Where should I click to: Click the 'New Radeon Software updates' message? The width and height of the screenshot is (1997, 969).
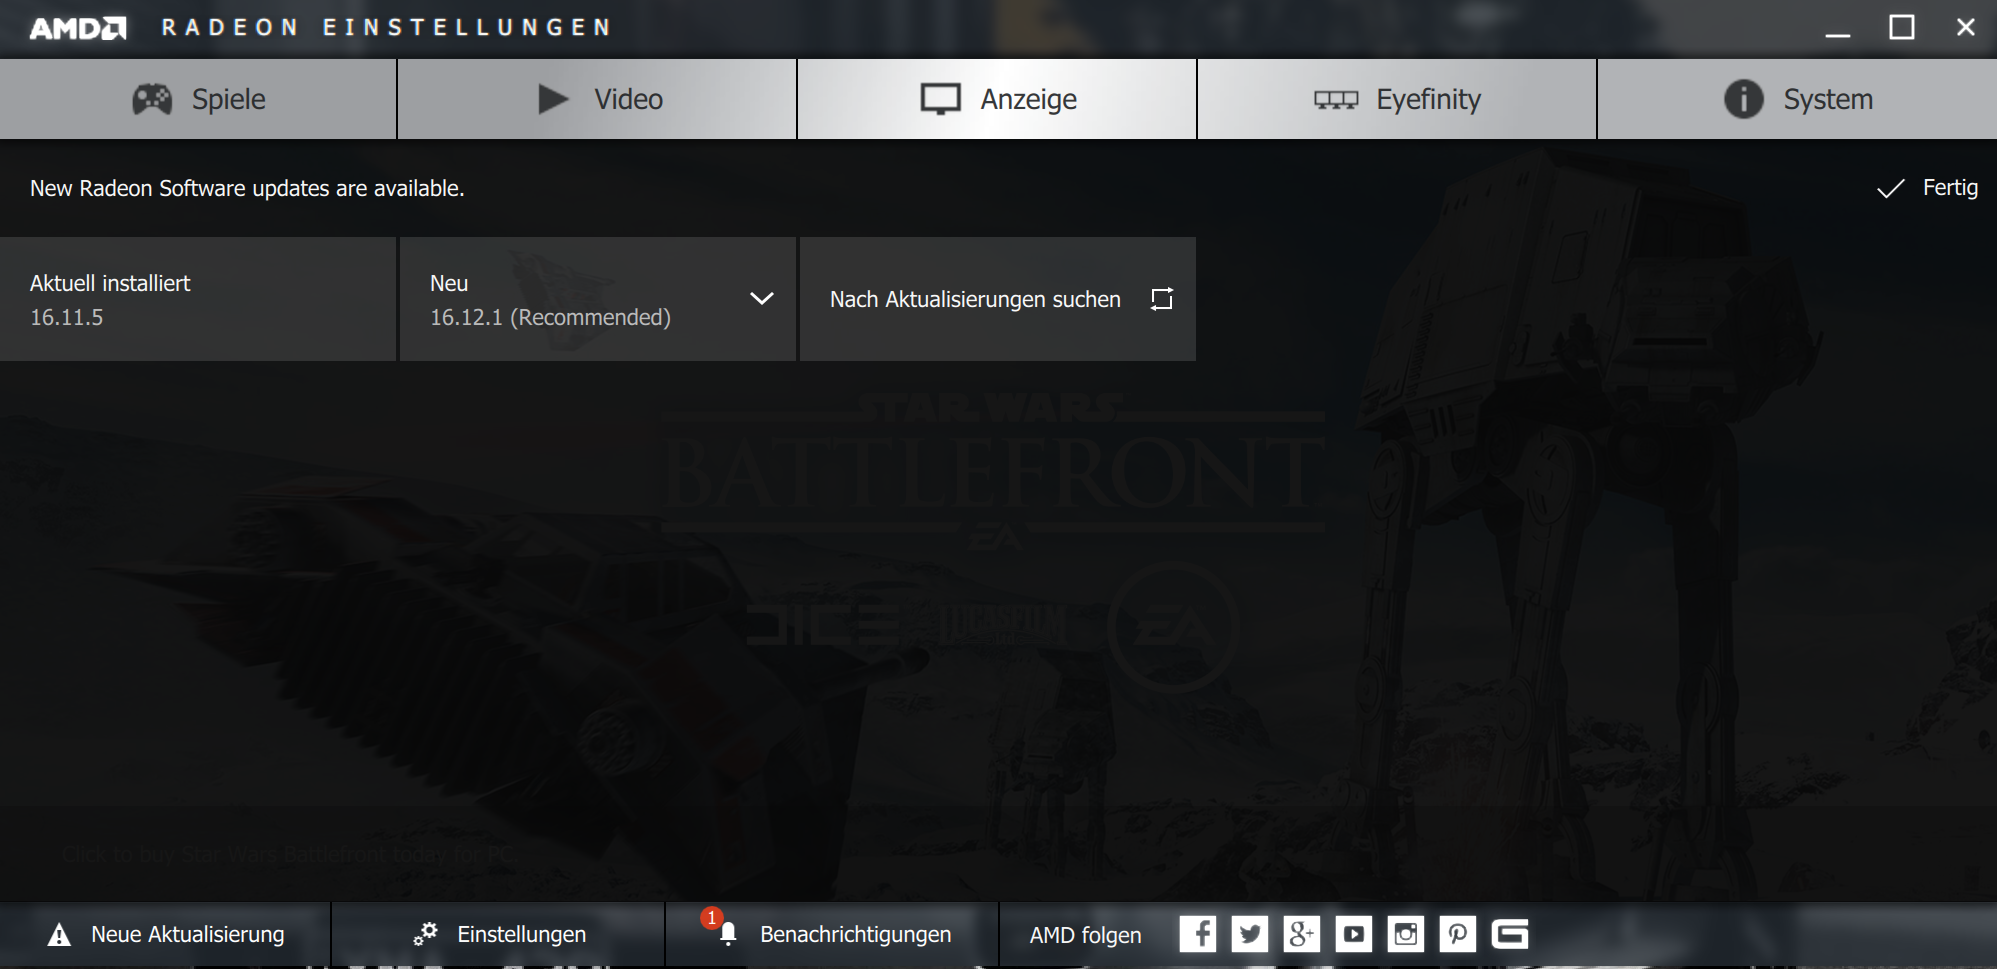[247, 188]
